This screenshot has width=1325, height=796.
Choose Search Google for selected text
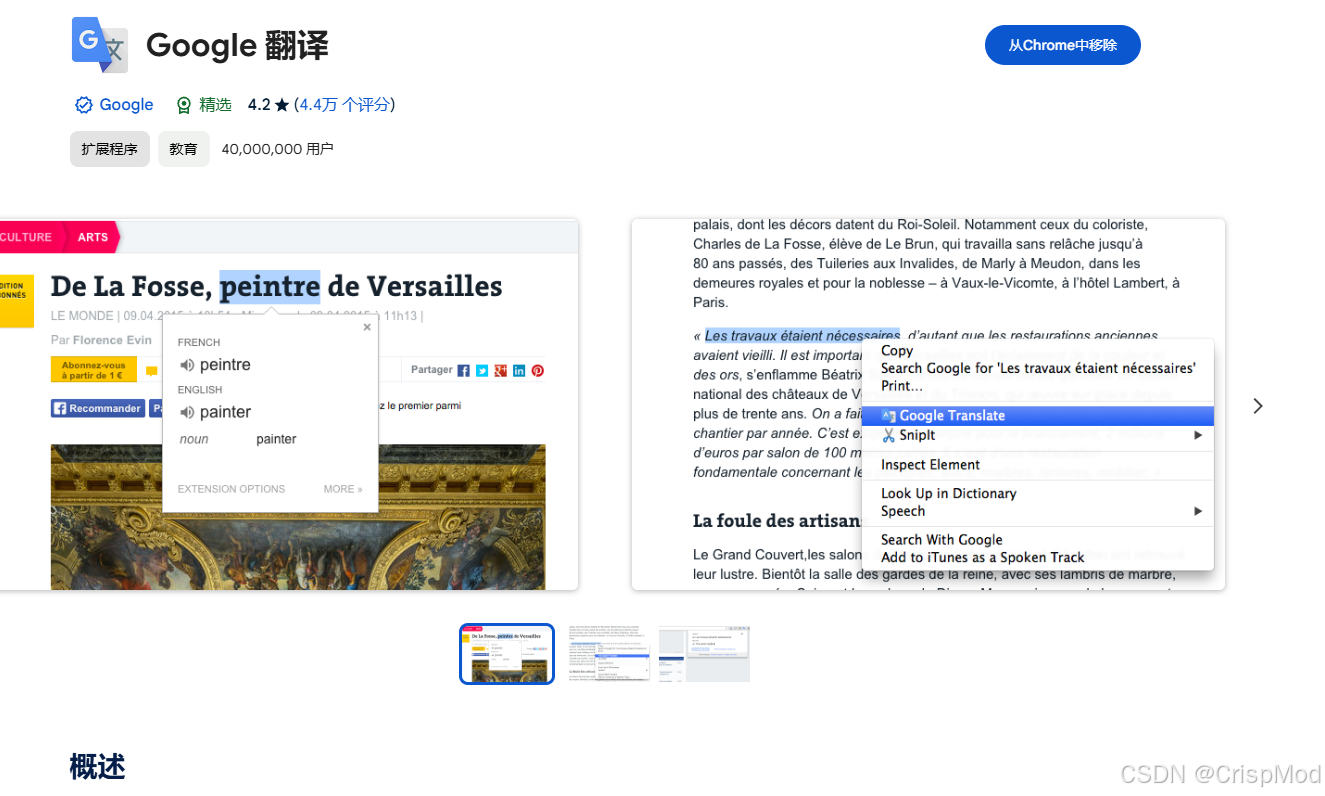pyautogui.click(x=1037, y=368)
